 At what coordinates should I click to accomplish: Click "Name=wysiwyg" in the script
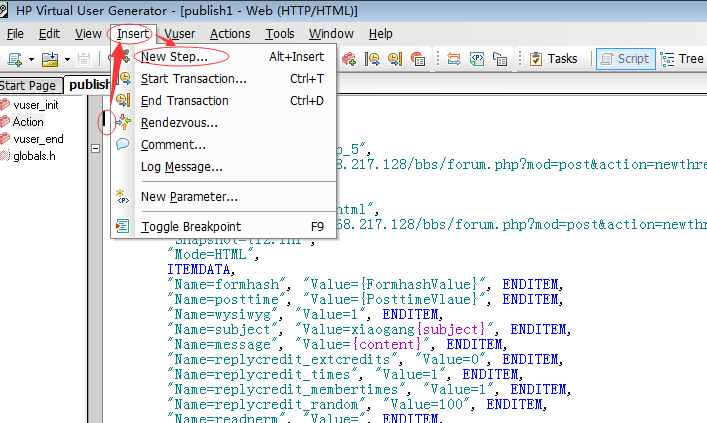(x=222, y=314)
